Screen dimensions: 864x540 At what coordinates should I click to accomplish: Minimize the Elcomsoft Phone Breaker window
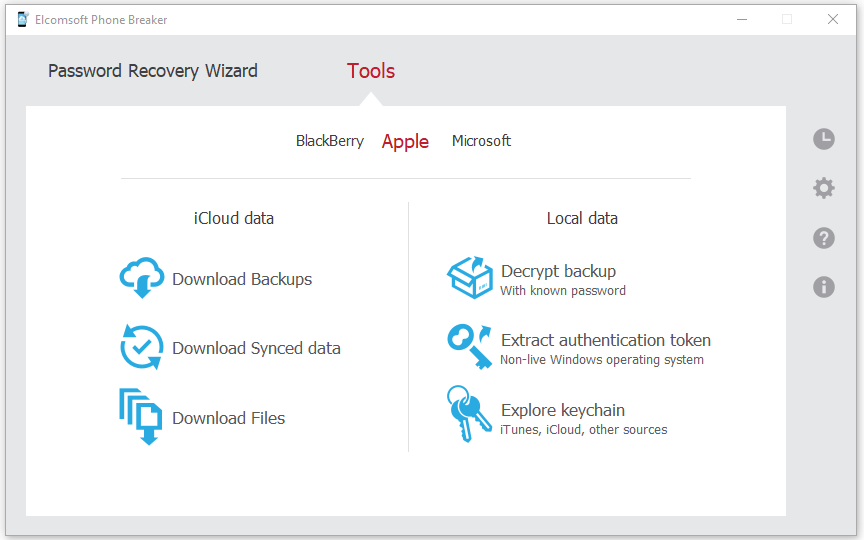click(742, 19)
